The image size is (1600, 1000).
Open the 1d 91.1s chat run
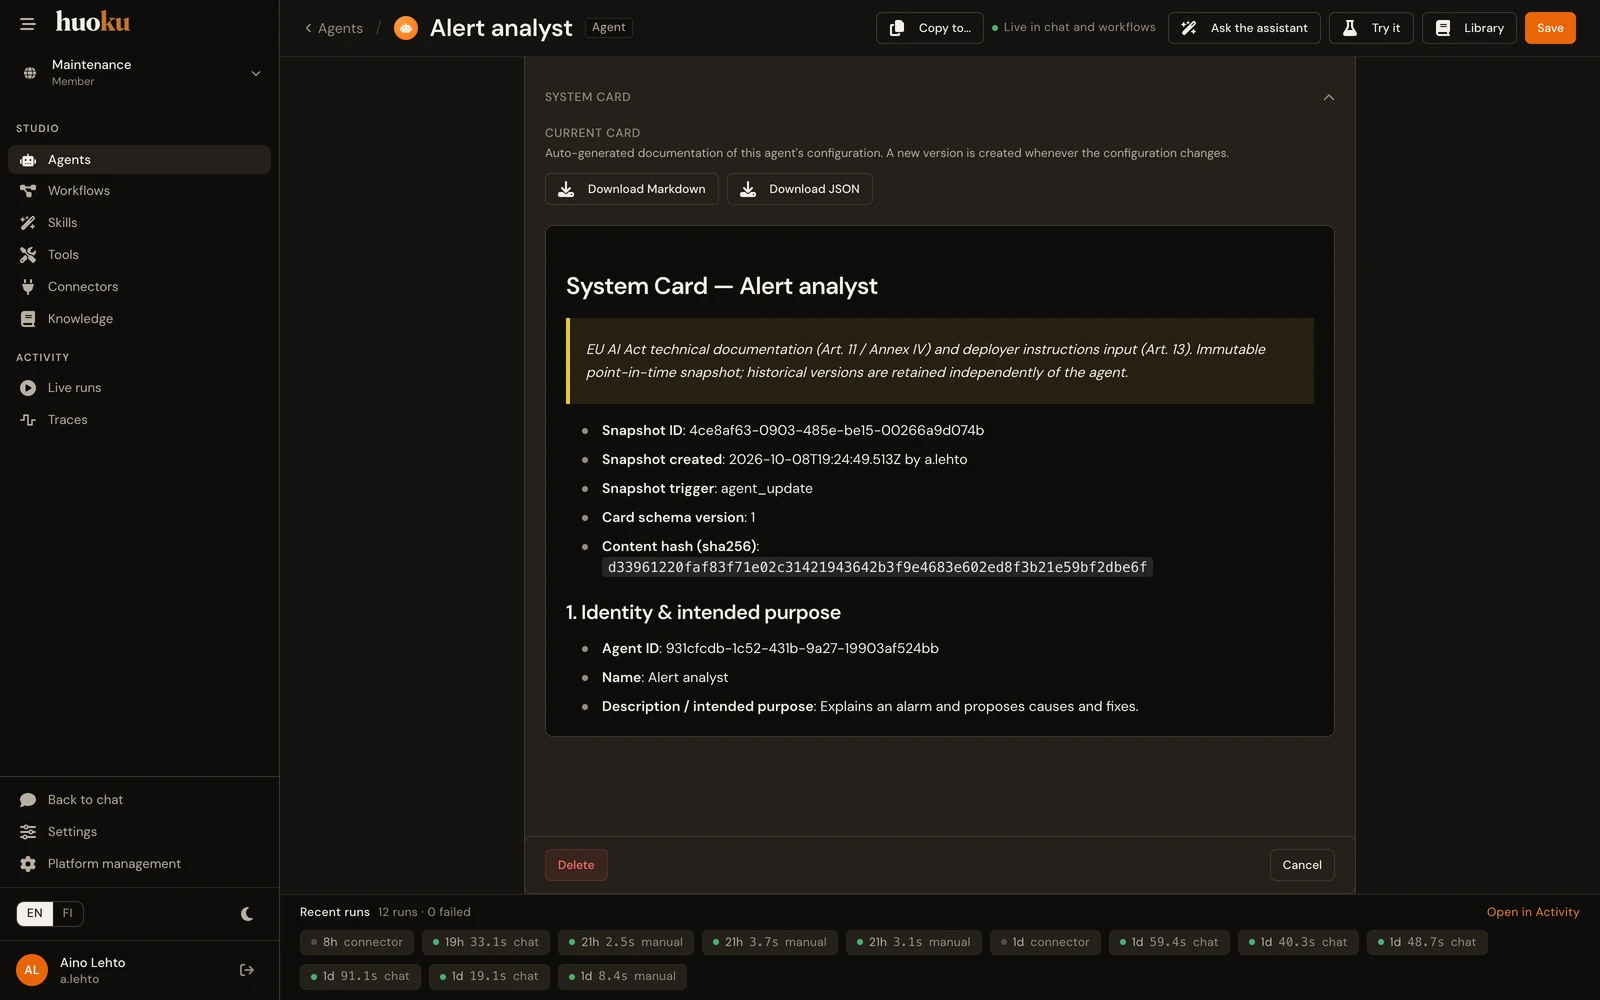click(x=360, y=976)
